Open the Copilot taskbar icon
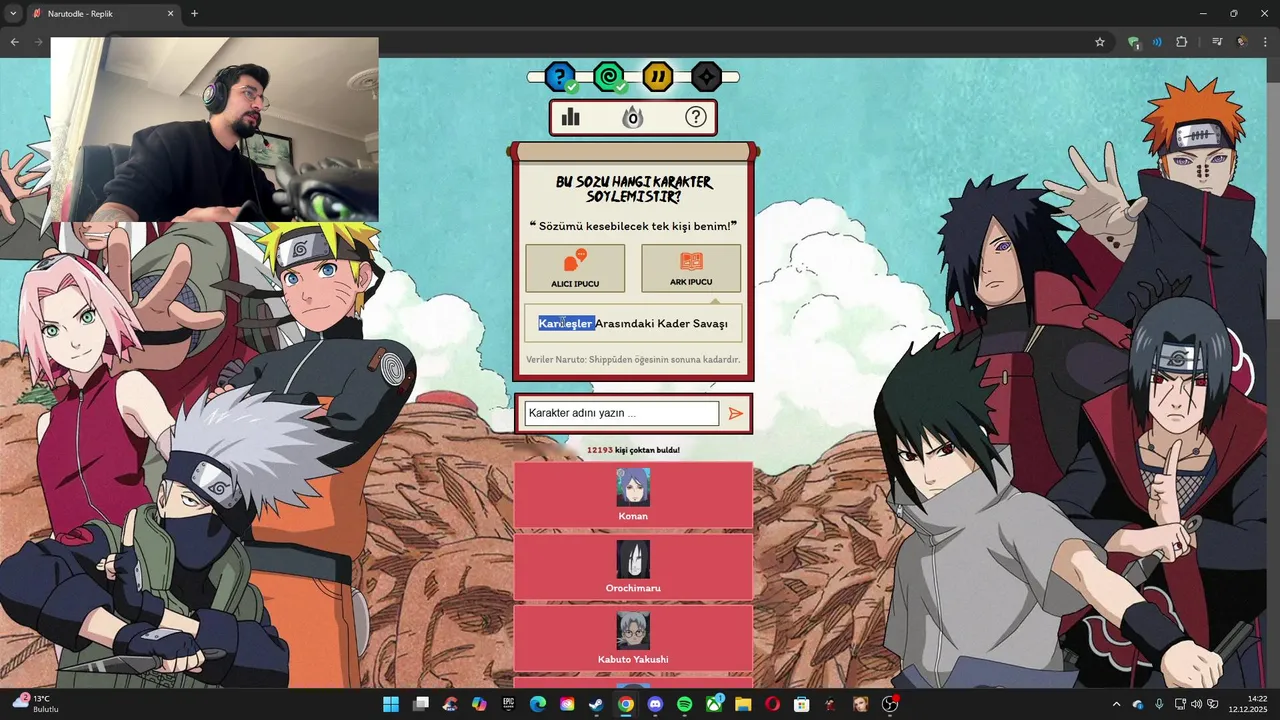This screenshot has height=720, width=1280. click(x=479, y=704)
